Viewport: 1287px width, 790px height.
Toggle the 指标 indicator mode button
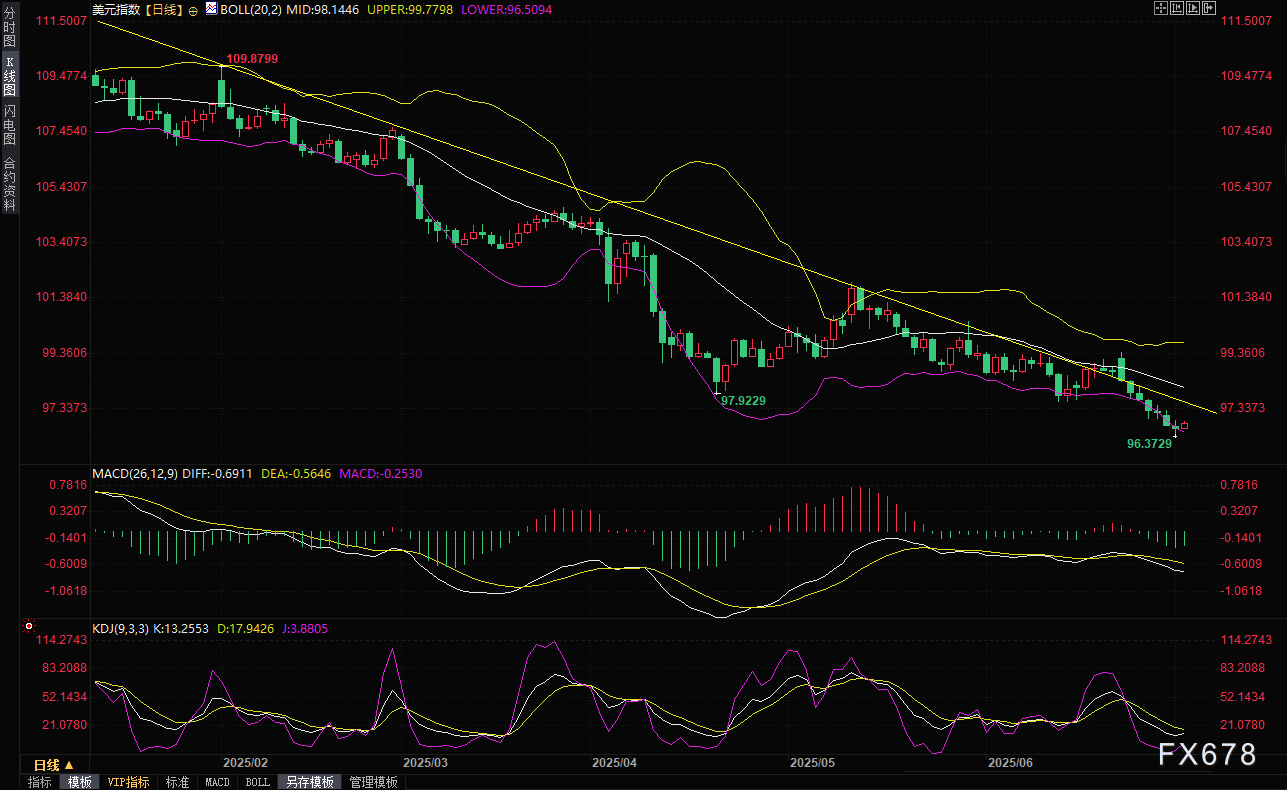coord(40,782)
